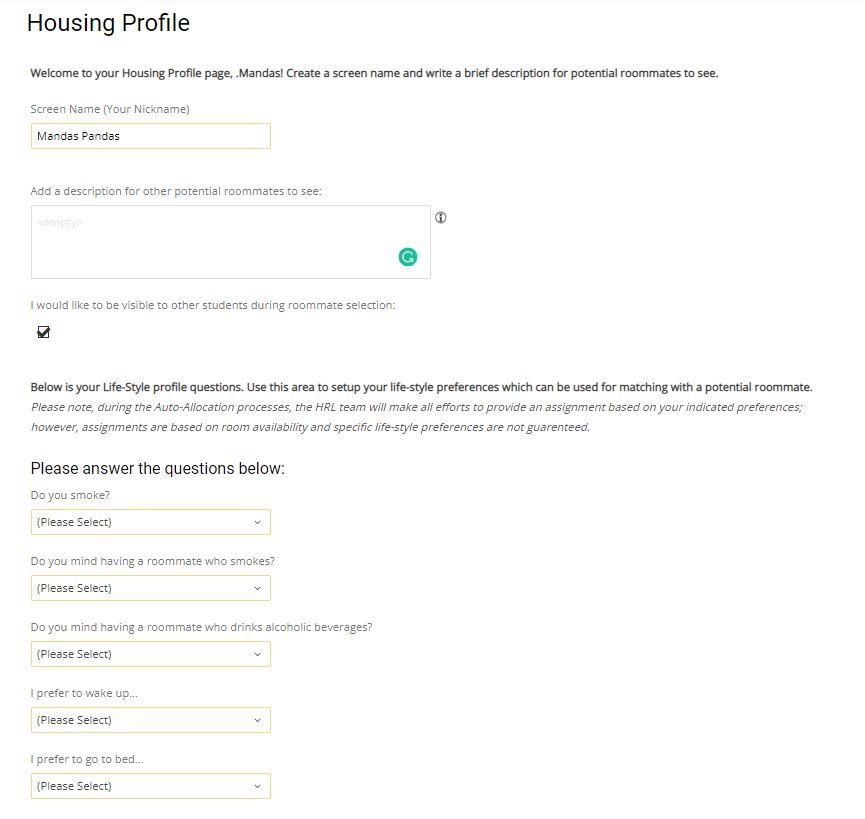Click the chevron on the alcohol preference dropdown

click(259, 654)
